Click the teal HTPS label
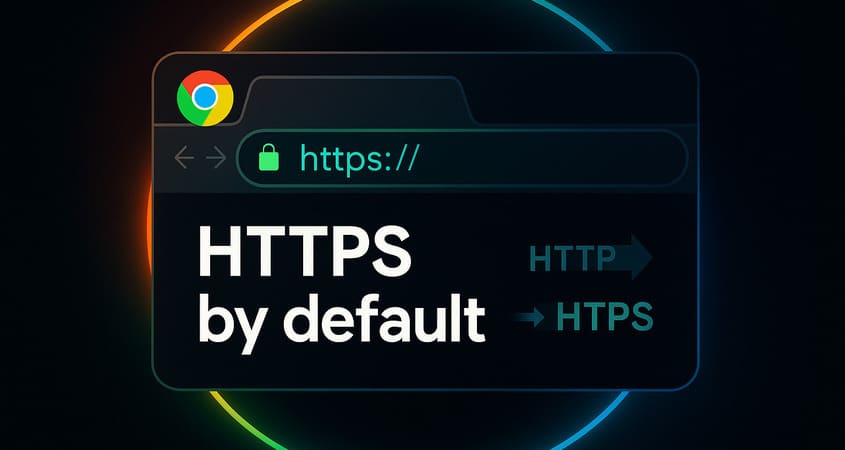845x450 pixels. (604, 316)
